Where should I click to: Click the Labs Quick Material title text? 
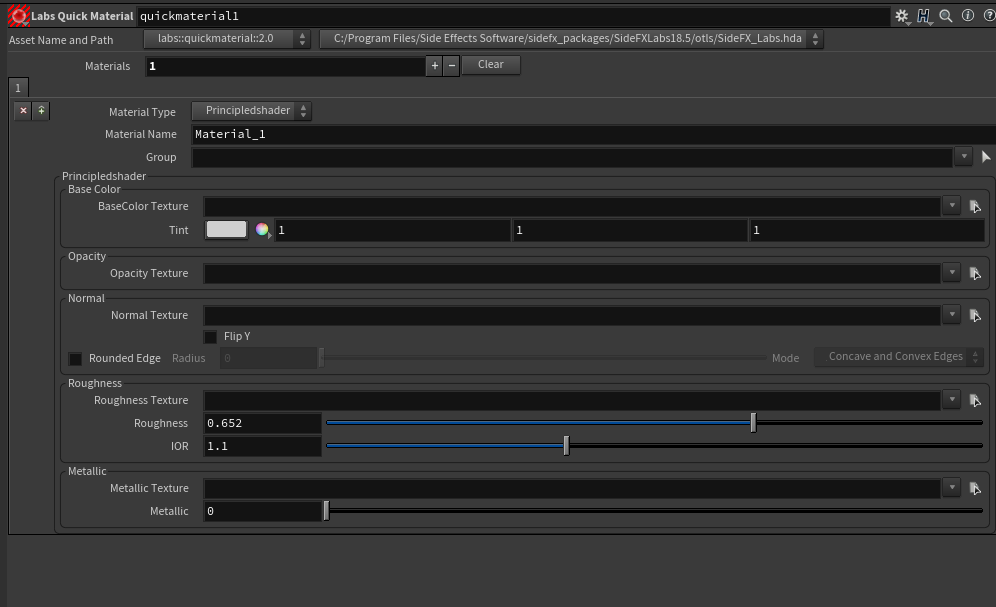[x=83, y=17]
